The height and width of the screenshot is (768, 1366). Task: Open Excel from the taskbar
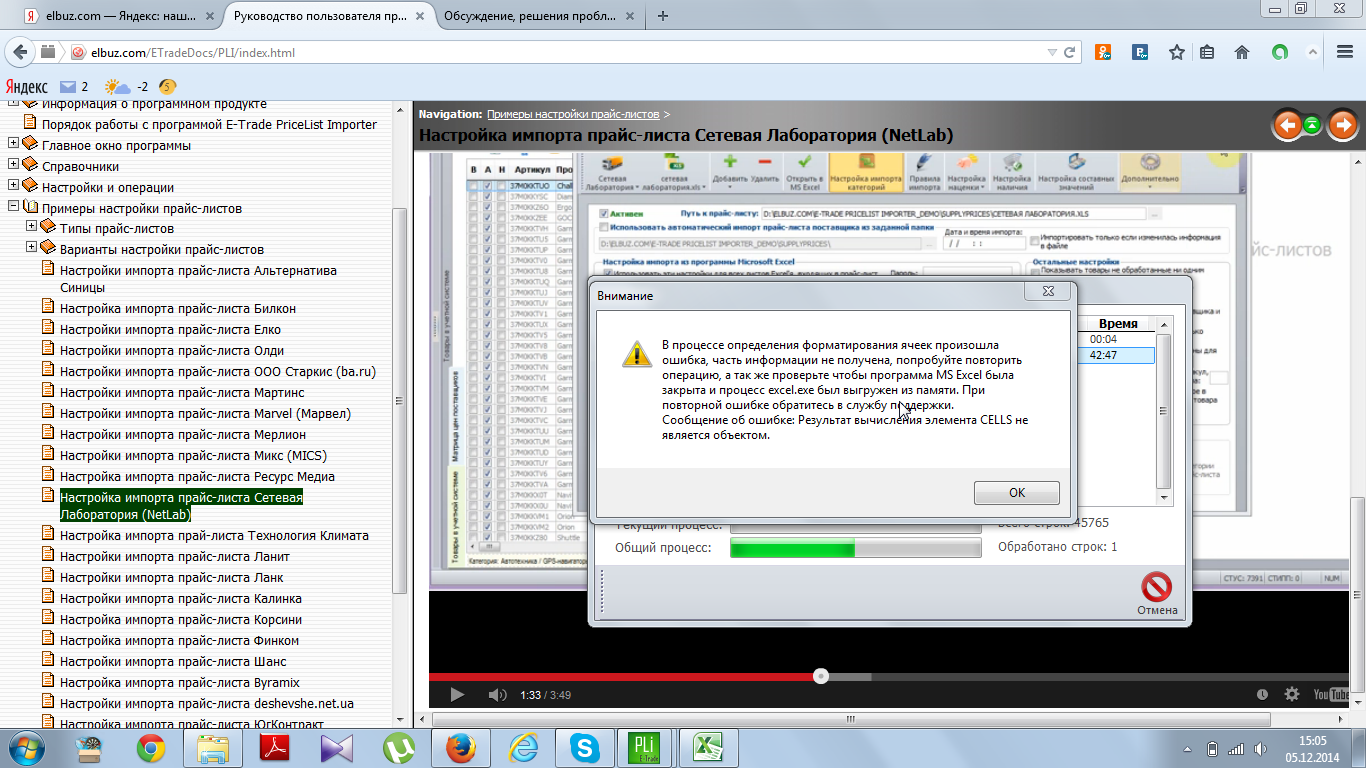[x=709, y=747]
